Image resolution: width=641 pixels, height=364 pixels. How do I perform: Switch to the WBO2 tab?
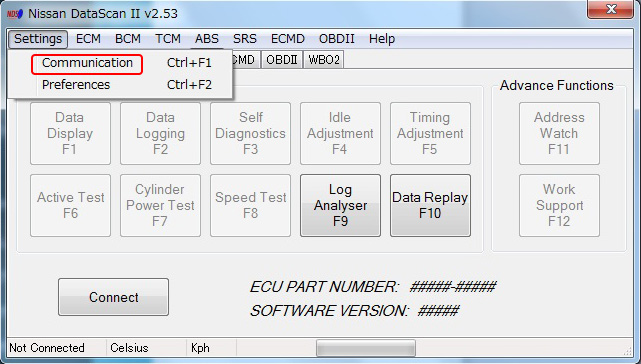[324, 60]
